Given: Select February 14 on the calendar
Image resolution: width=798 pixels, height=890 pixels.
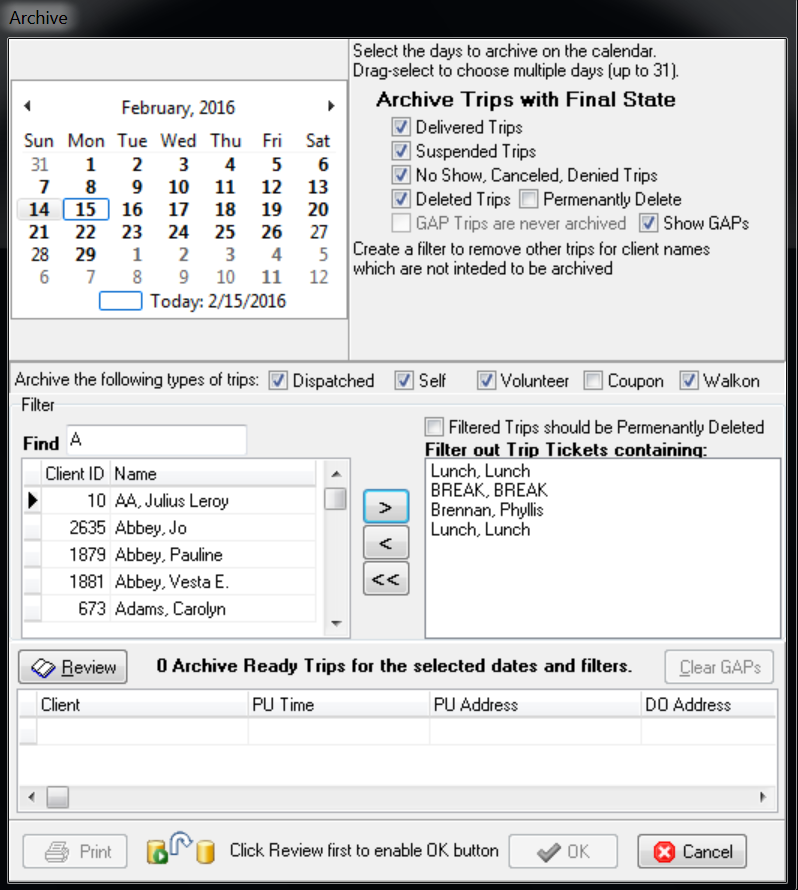Looking at the screenshot, I should 39,209.
